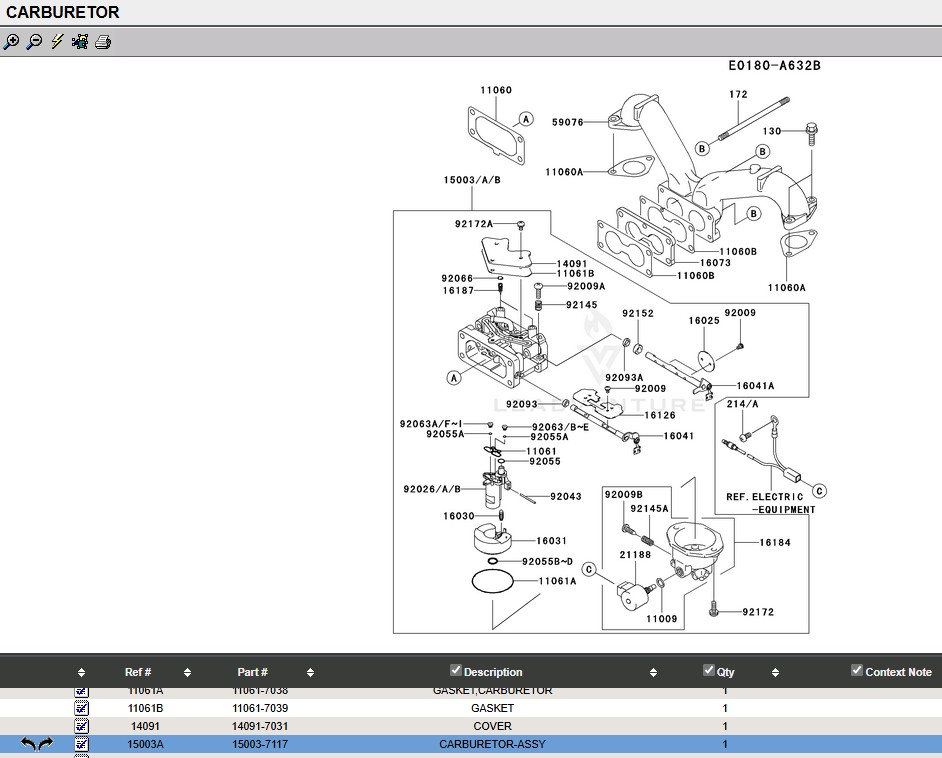Click sort arrows right of Part #

coord(311,673)
